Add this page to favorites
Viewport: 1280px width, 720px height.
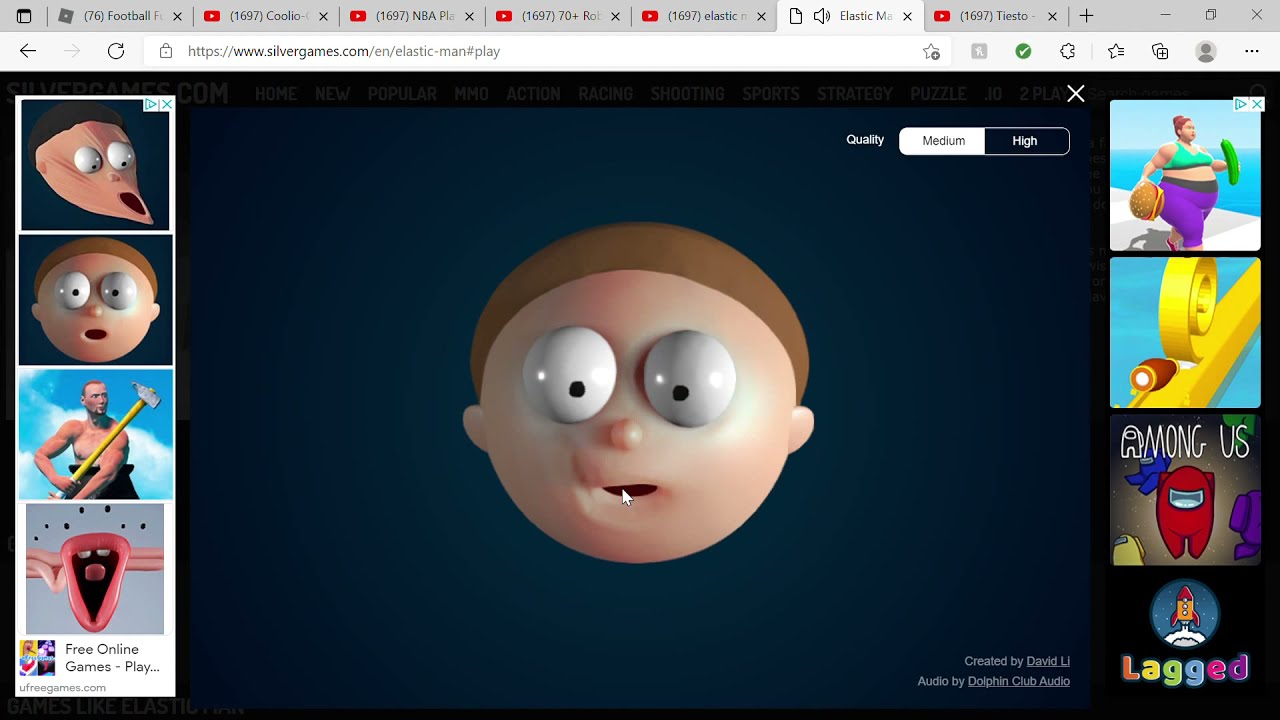point(931,51)
